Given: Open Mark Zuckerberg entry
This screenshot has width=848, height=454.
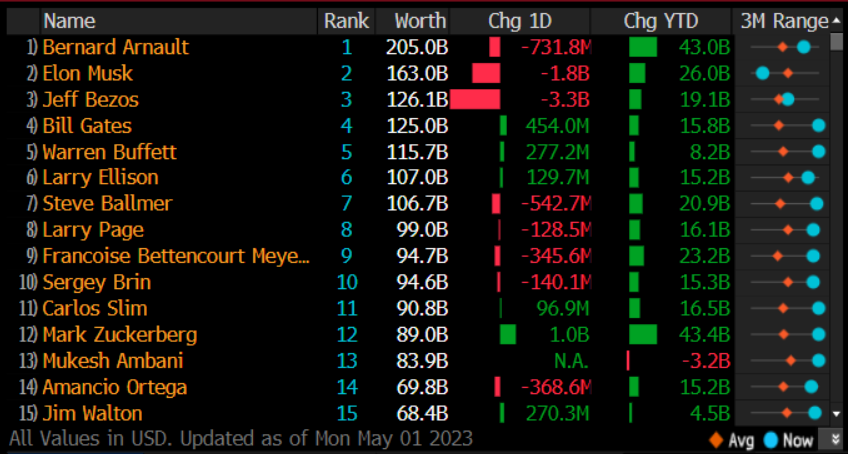Looking at the screenshot, I should click(120, 334).
